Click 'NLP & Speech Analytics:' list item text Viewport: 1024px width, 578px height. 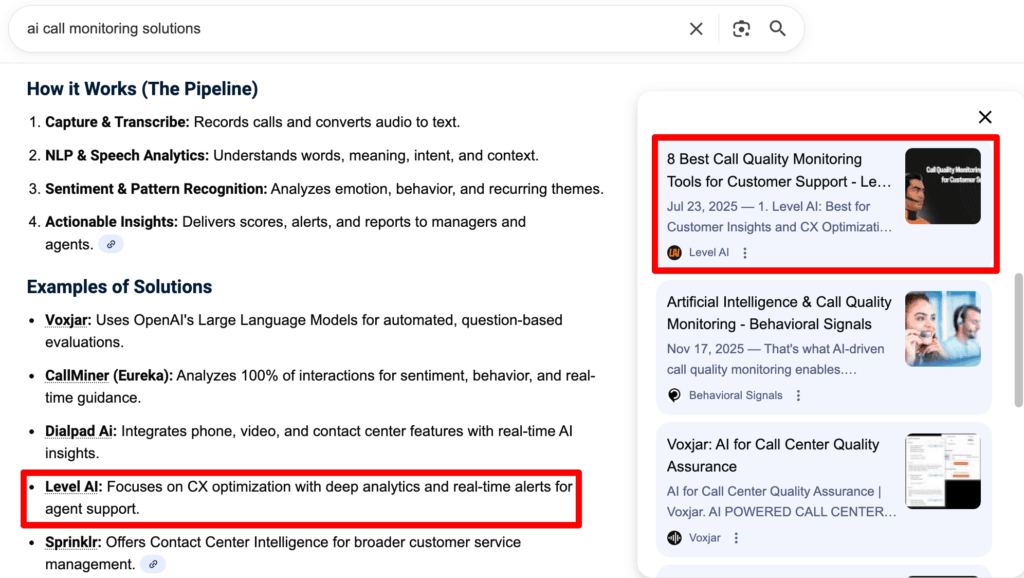click(292, 155)
